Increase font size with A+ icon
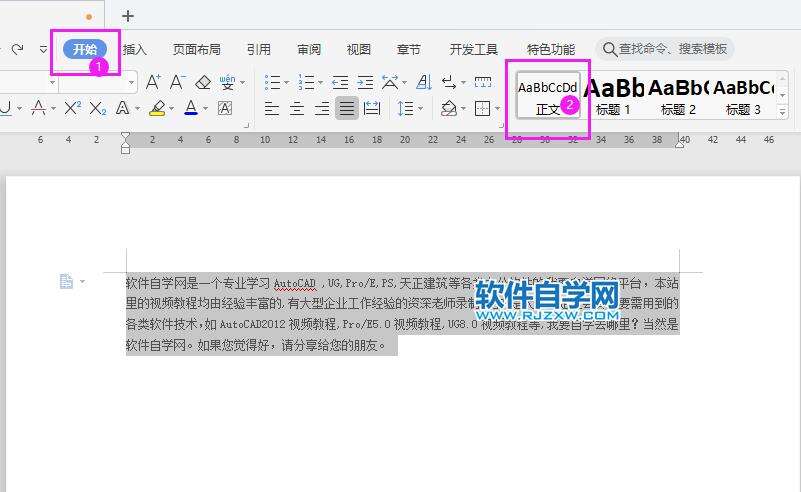The height and width of the screenshot is (492, 801). pyautogui.click(x=153, y=82)
